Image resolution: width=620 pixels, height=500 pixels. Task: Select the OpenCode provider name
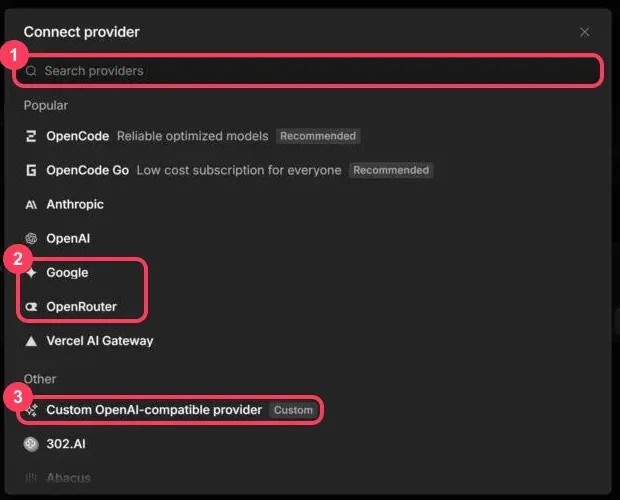pos(78,136)
